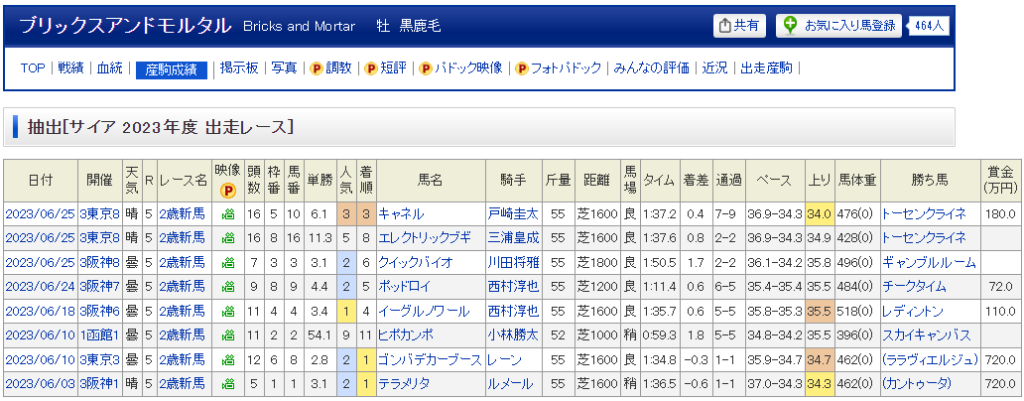Open winning horse link トーセンクライネ in first row
This screenshot has height=401, width=1024.
924,214
